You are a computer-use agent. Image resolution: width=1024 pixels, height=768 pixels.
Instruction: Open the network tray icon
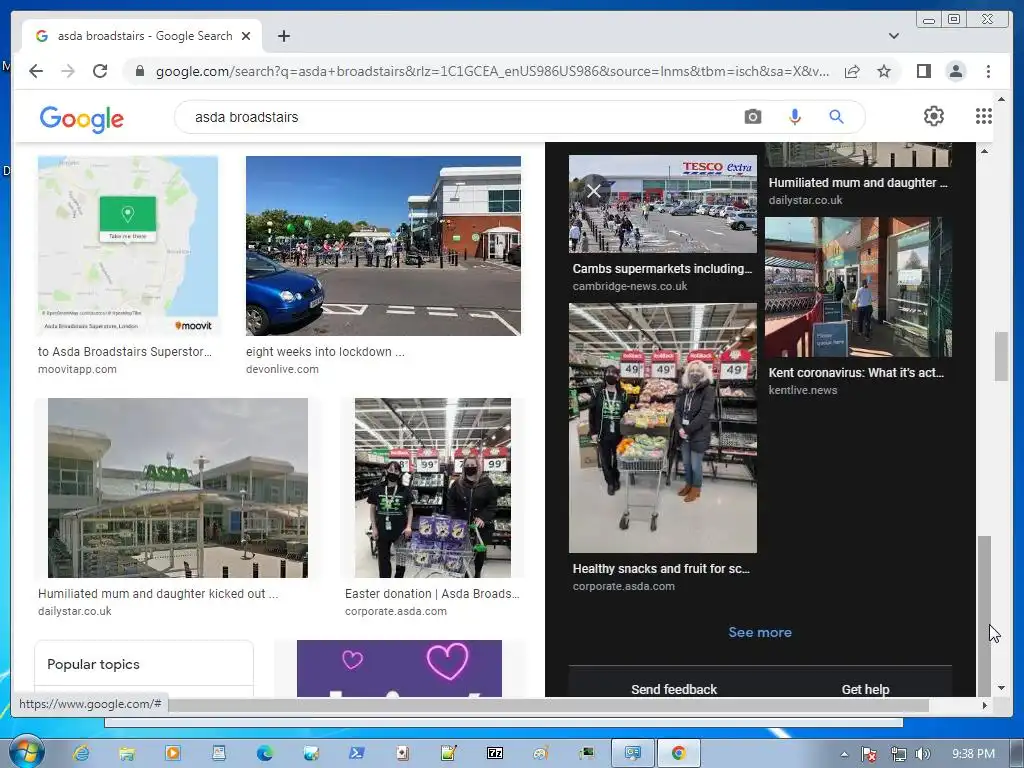pos(899,754)
